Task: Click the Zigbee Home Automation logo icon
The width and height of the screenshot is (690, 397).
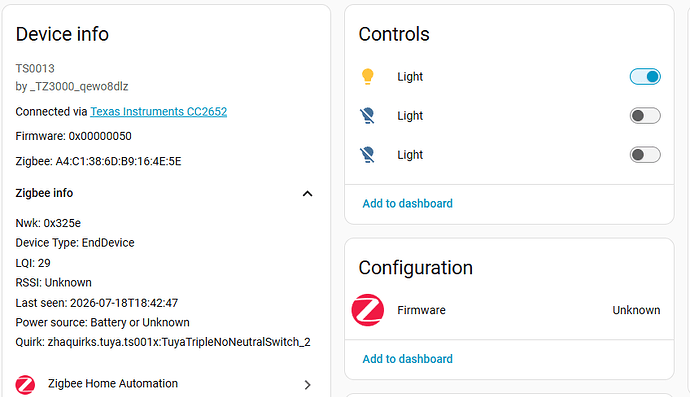Action: (25, 385)
